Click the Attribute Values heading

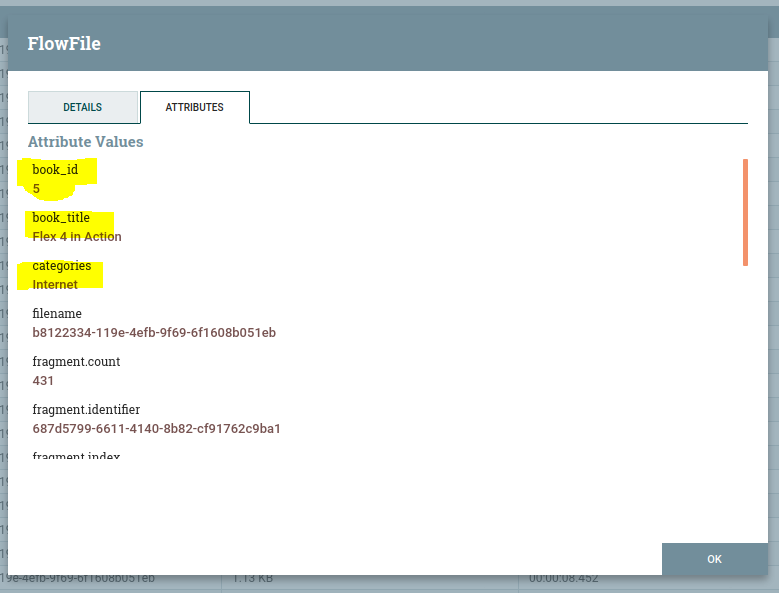point(86,142)
